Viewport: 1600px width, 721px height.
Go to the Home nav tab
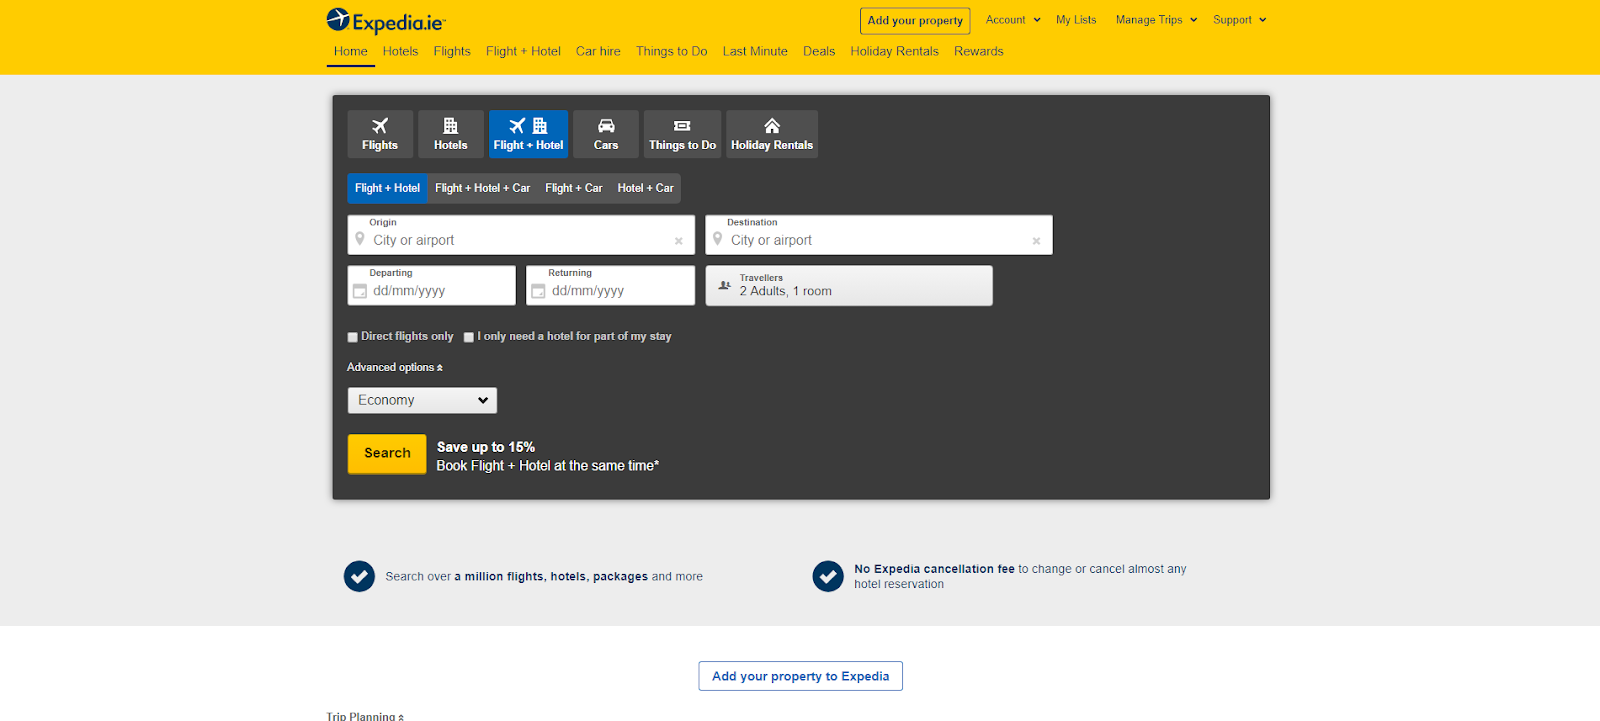coord(351,51)
